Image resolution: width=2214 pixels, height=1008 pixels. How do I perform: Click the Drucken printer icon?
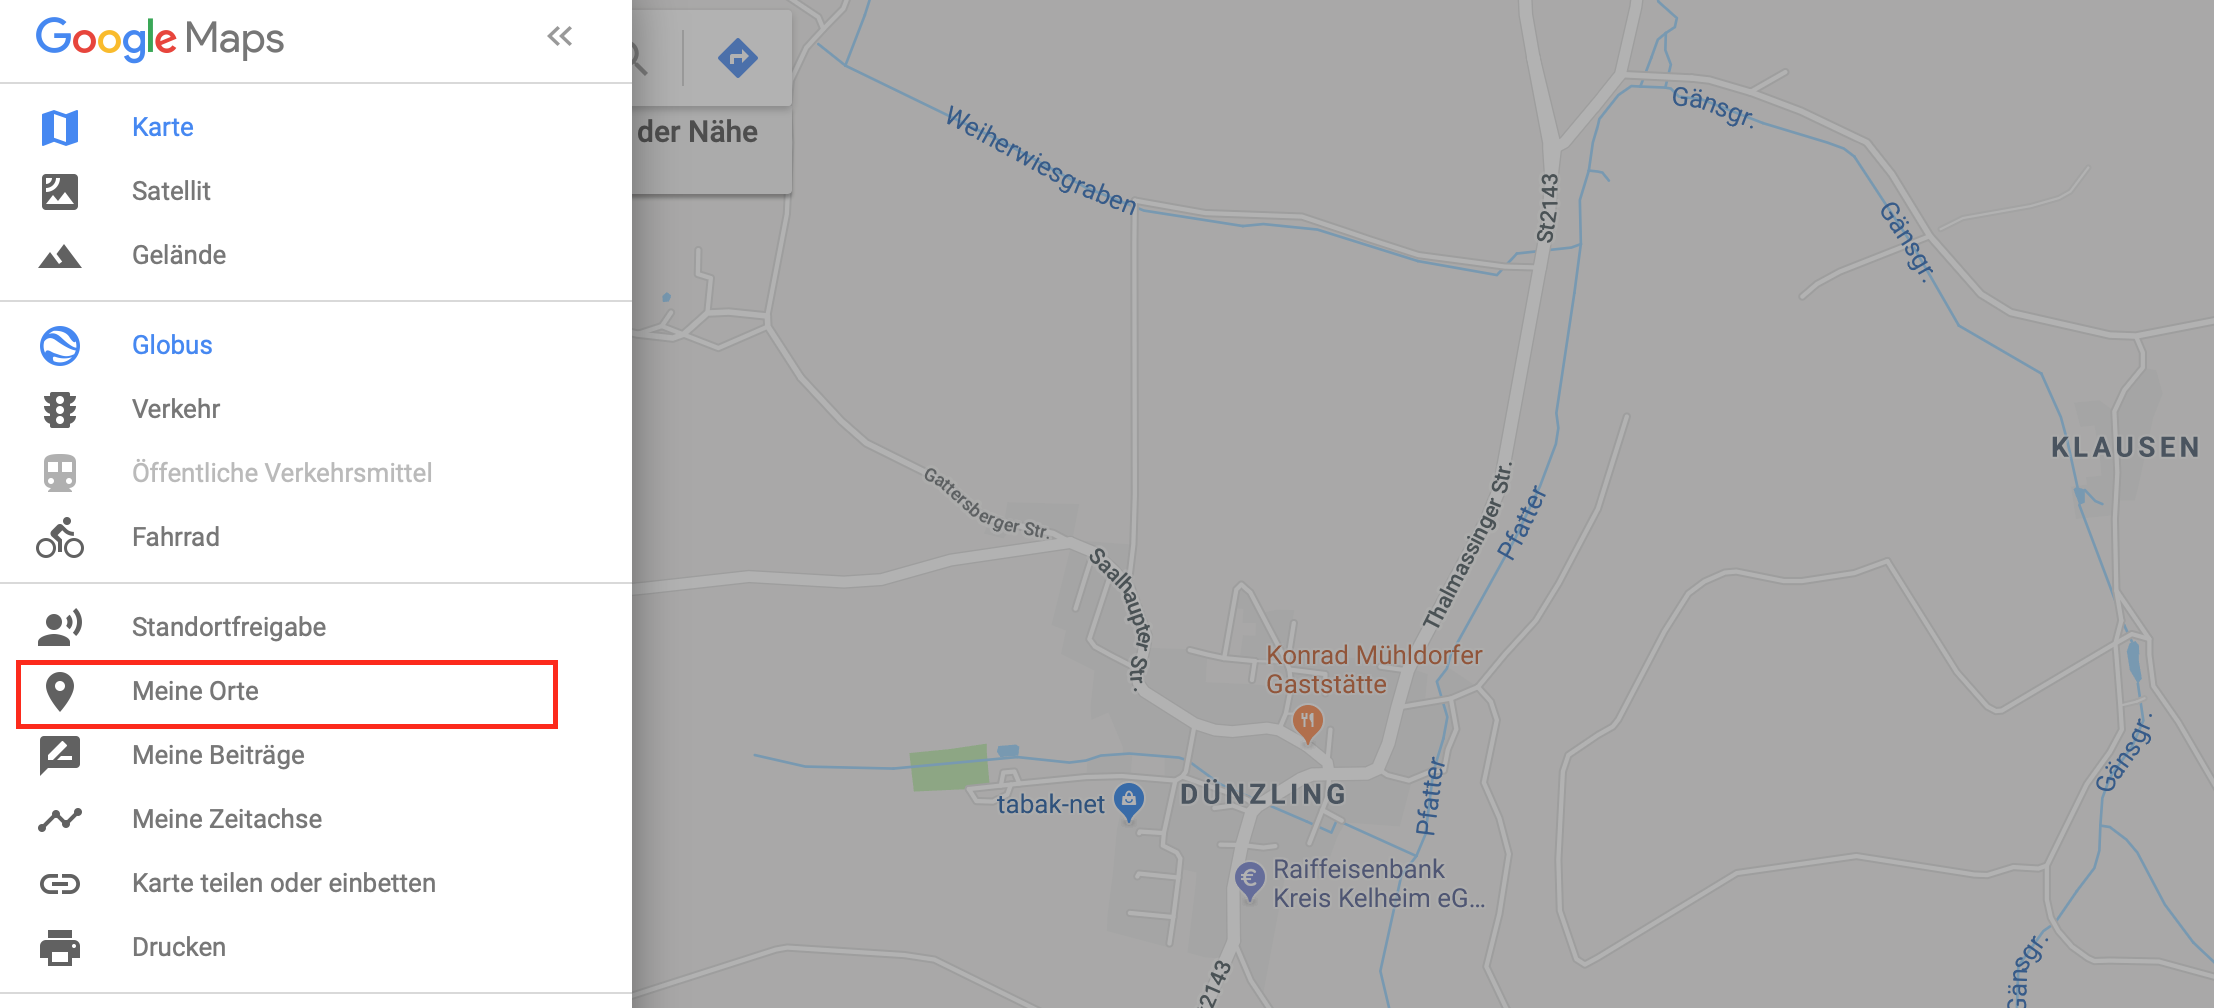pos(60,947)
